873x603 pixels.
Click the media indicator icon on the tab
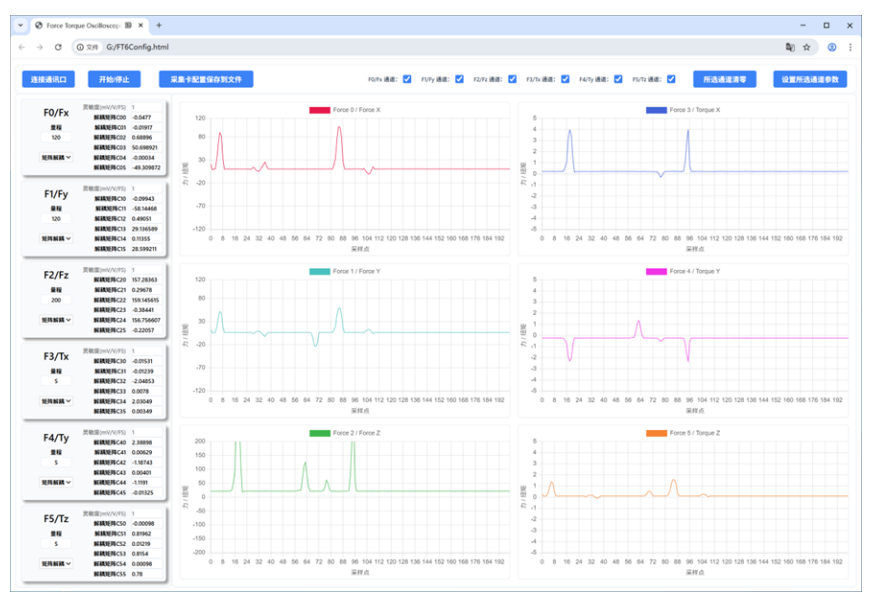[x=129, y=25]
